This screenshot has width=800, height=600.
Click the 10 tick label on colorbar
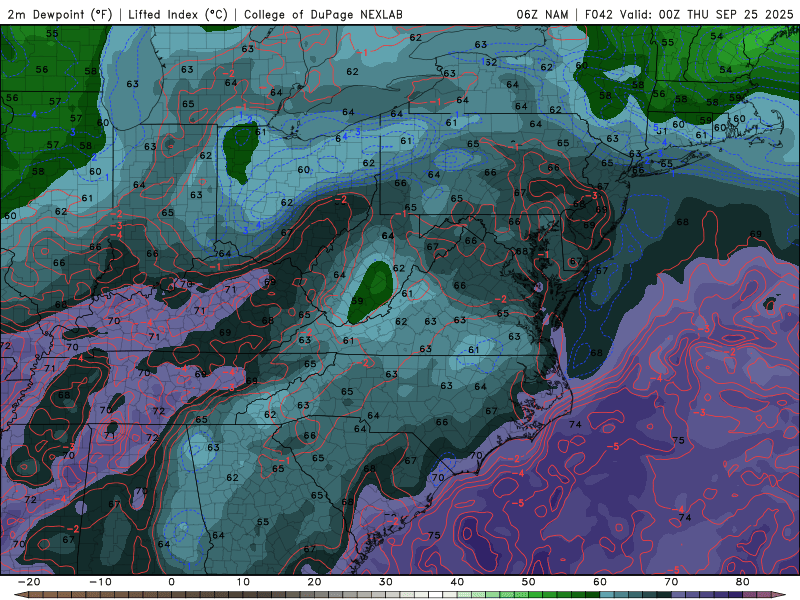pyautogui.click(x=243, y=582)
